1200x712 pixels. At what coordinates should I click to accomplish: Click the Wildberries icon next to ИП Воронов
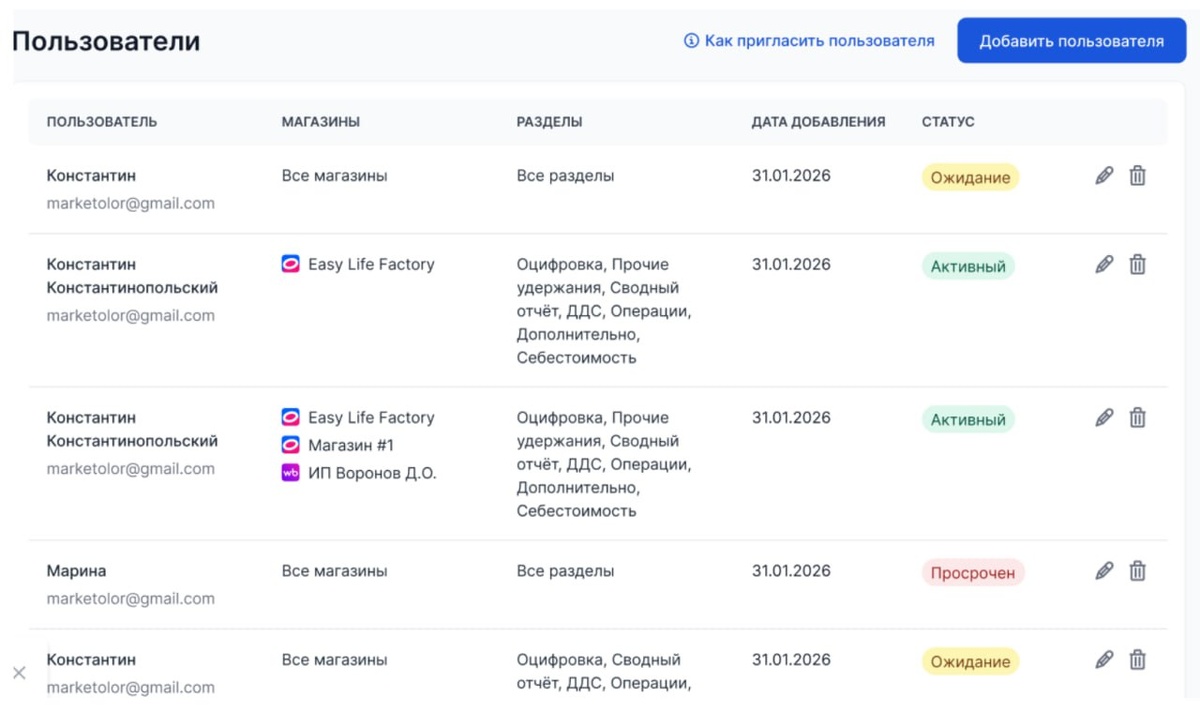point(291,473)
